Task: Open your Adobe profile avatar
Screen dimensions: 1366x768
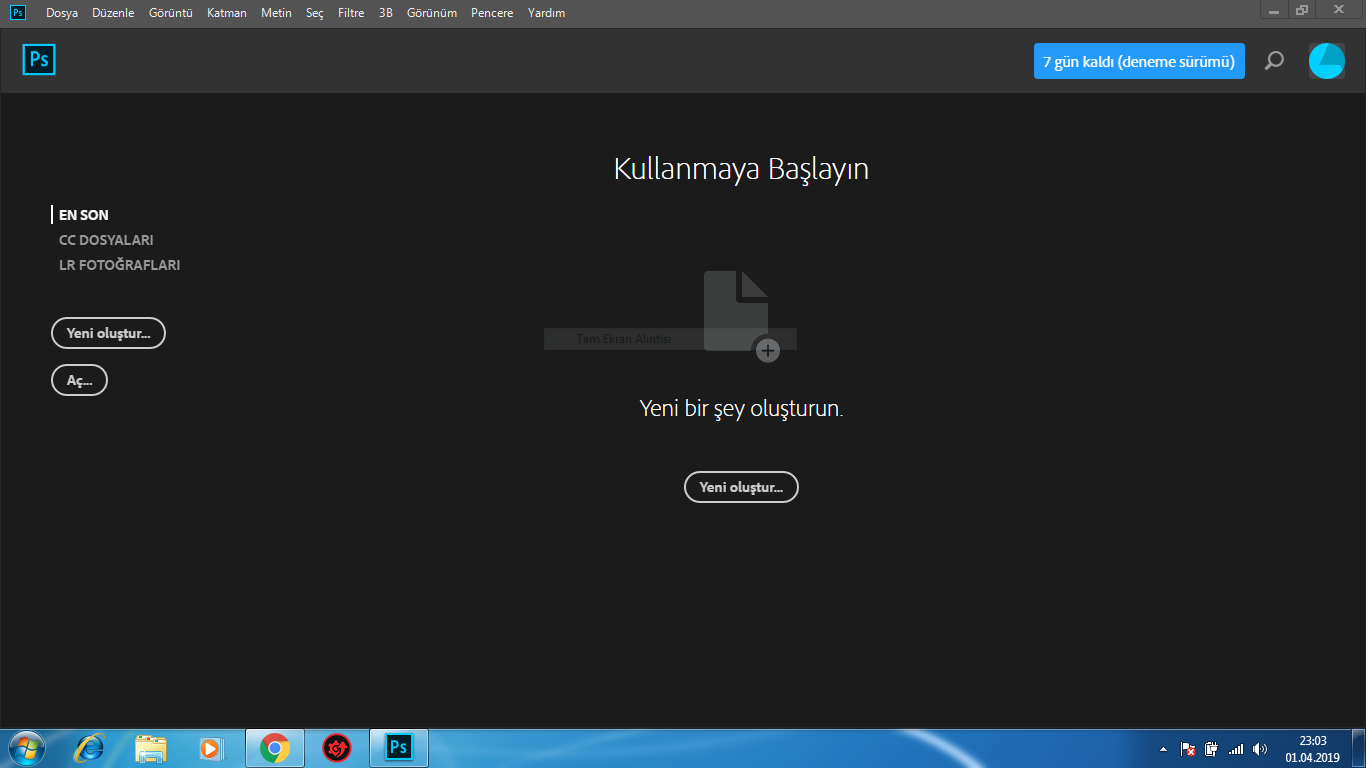Action: pos(1326,61)
